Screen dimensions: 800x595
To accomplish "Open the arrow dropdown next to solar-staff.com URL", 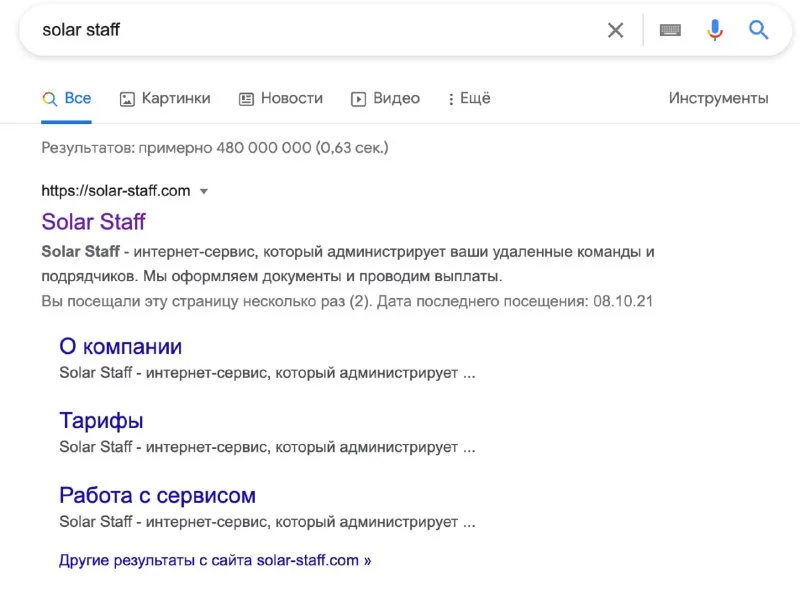I will pyautogui.click(x=204, y=191).
